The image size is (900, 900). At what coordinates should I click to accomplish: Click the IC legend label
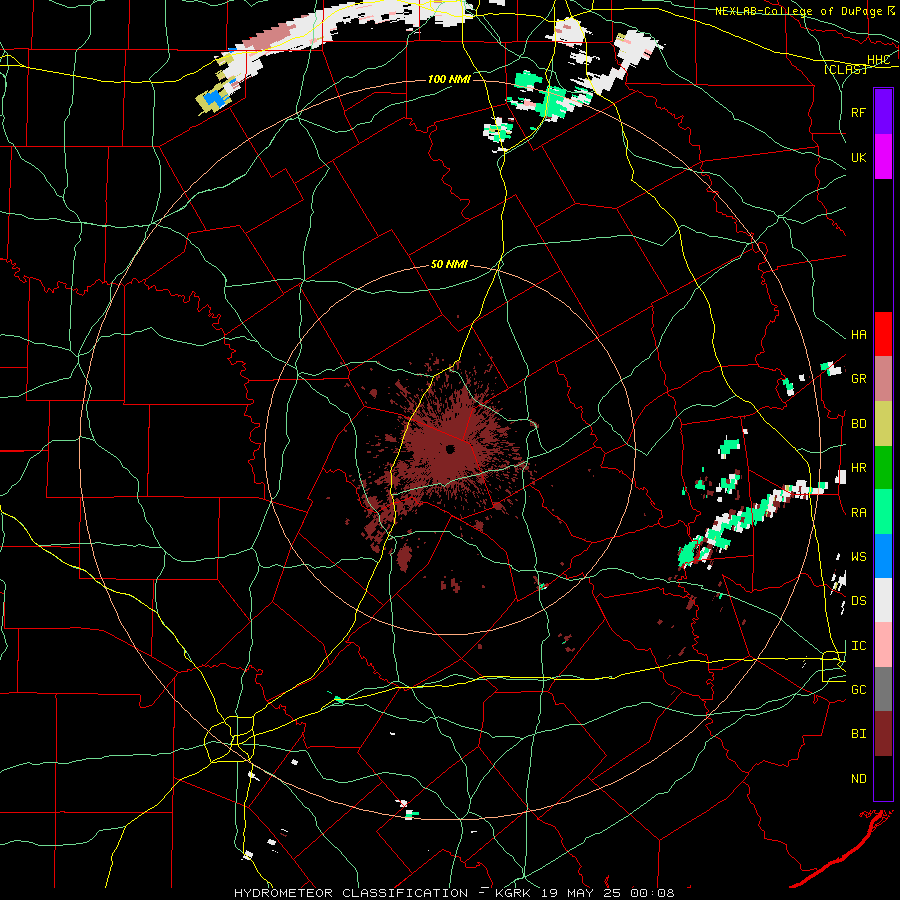[x=858, y=646]
